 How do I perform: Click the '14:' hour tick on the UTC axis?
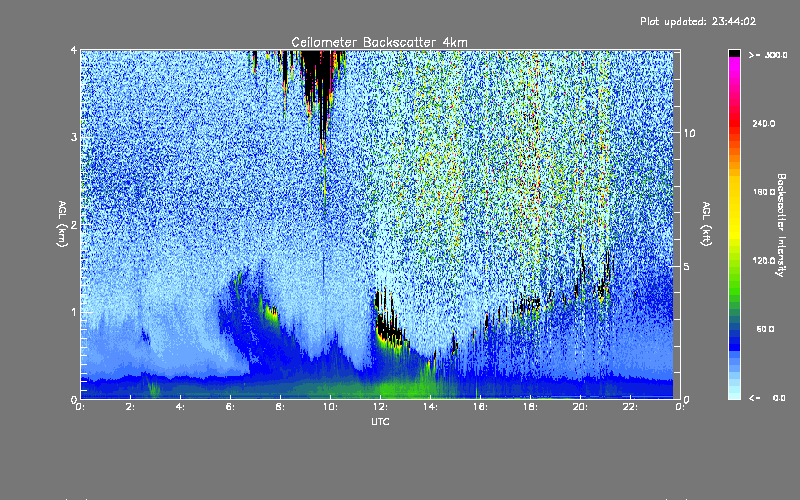[x=431, y=407]
